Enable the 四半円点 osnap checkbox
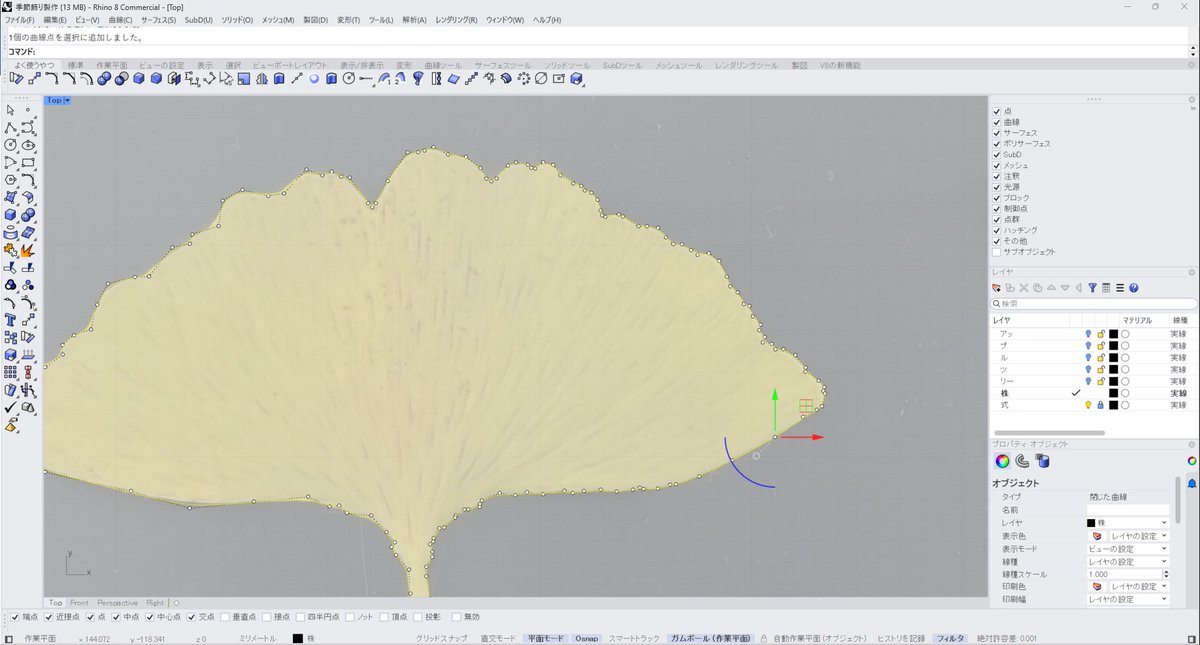1200x645 pixels. 299,617
